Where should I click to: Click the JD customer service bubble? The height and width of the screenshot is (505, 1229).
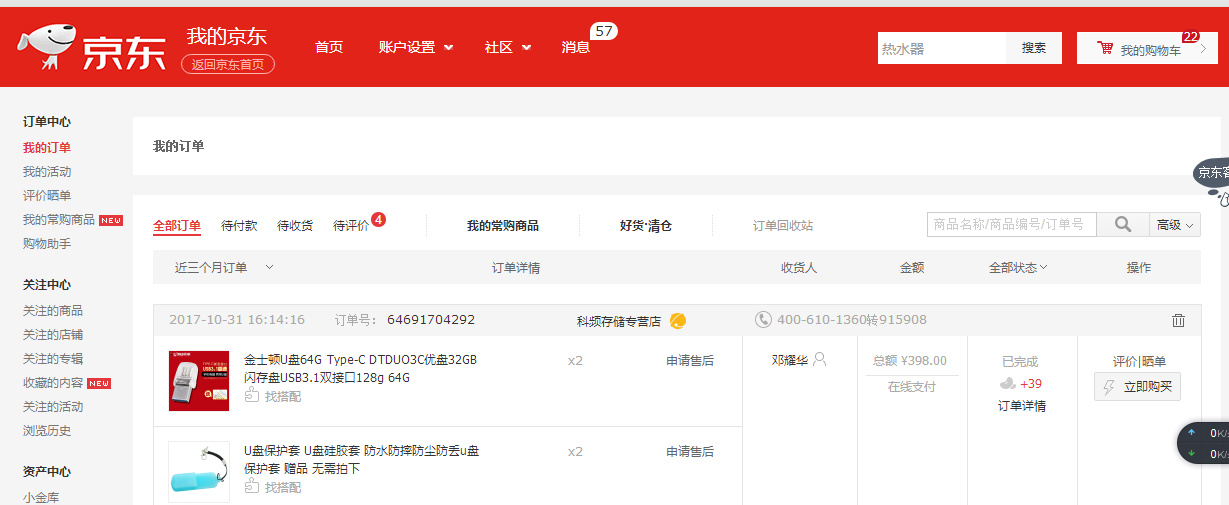pyautogui.click(x=1212, y=174)
